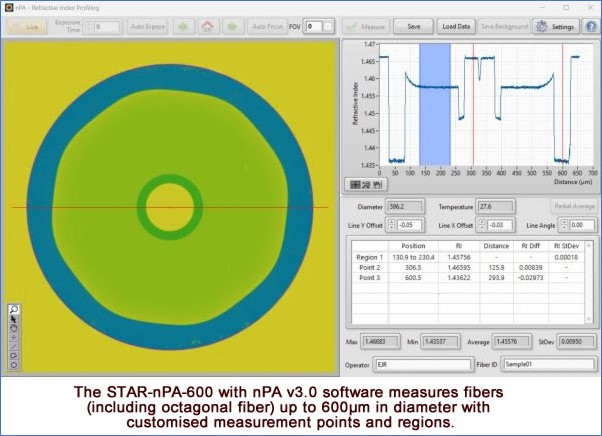Click the Measure button
602x436 pixels.
(x=366, y=26)
